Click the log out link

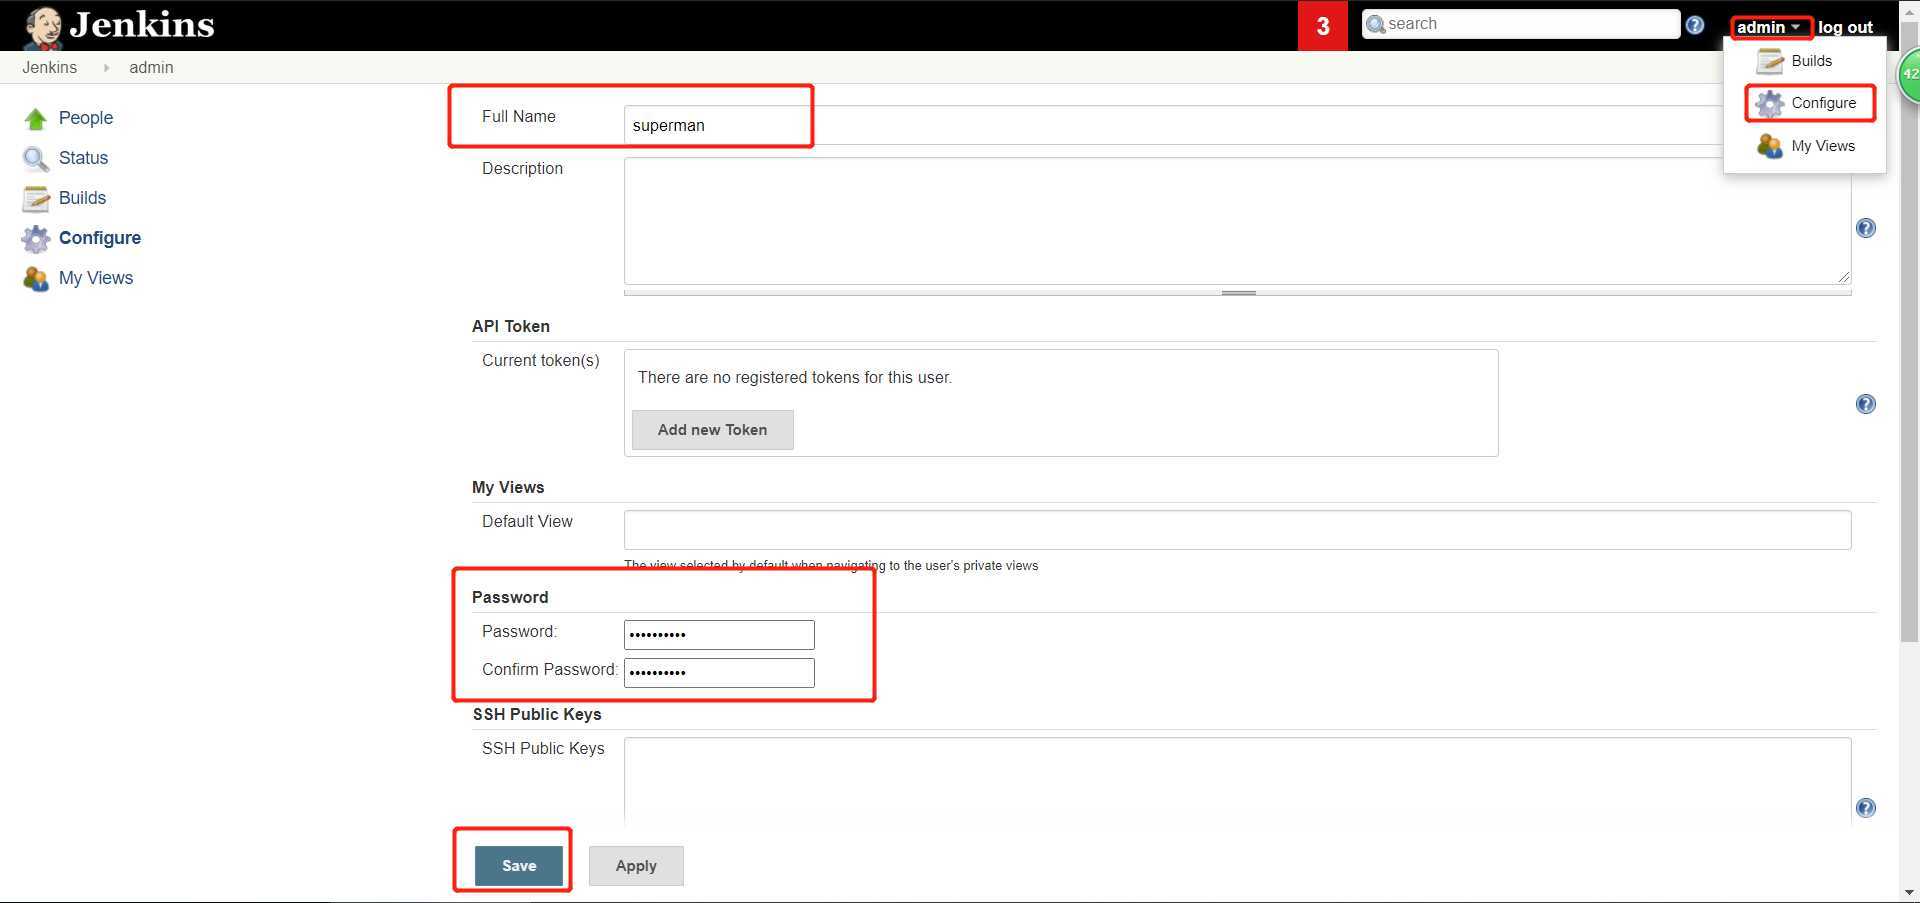pyautogui.click(x=1845, y=27)
